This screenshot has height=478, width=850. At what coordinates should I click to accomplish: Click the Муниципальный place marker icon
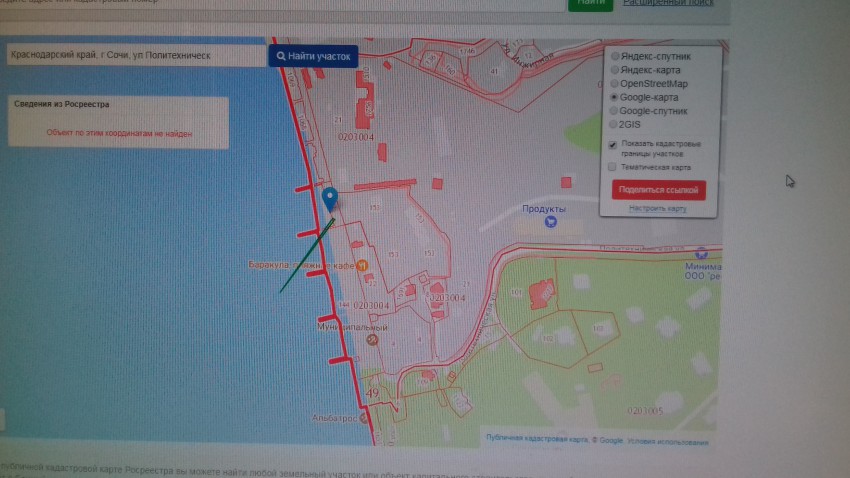pyautogui.click(x=372, y=340)
